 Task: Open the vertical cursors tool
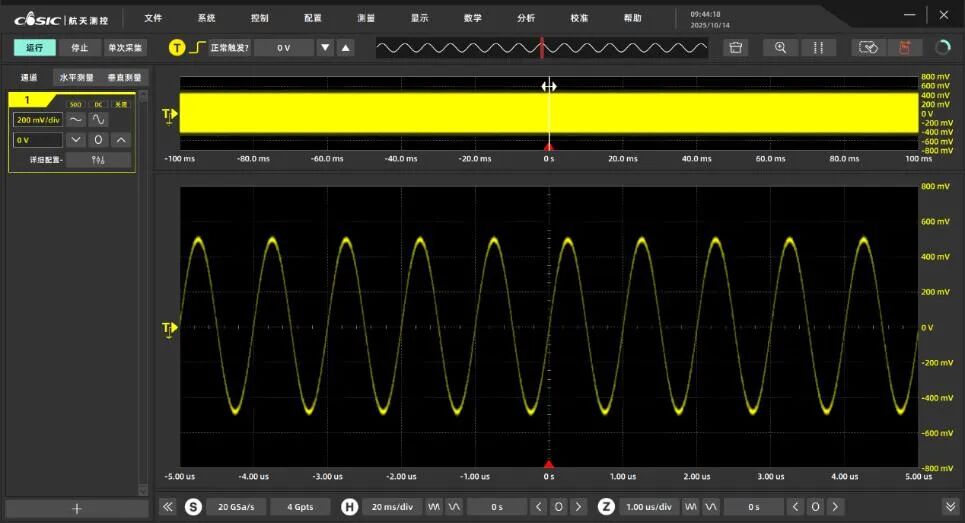(818, 47)
